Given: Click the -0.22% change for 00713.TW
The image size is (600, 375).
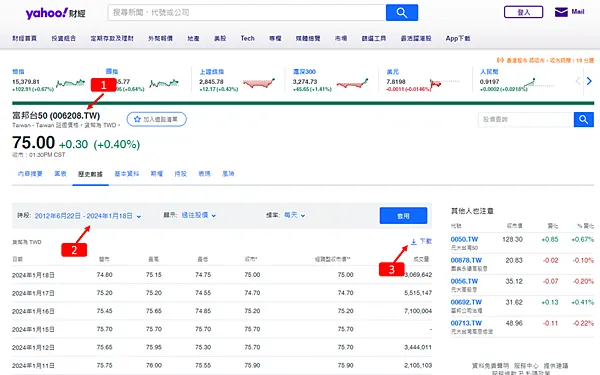Looking at the screenshot, I should (x=583, y=323).
